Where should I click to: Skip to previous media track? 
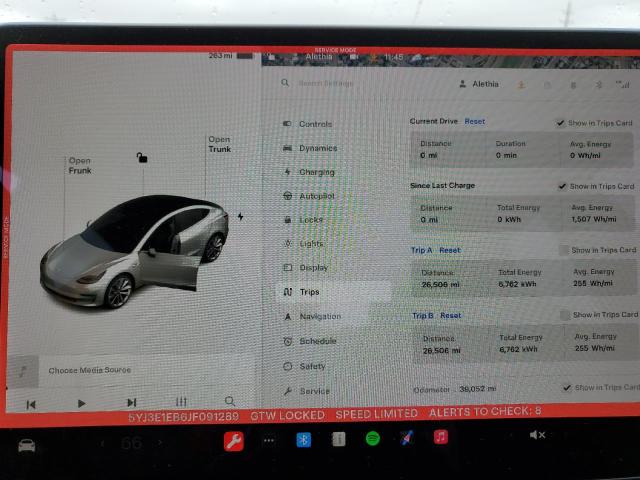point(31,404)
